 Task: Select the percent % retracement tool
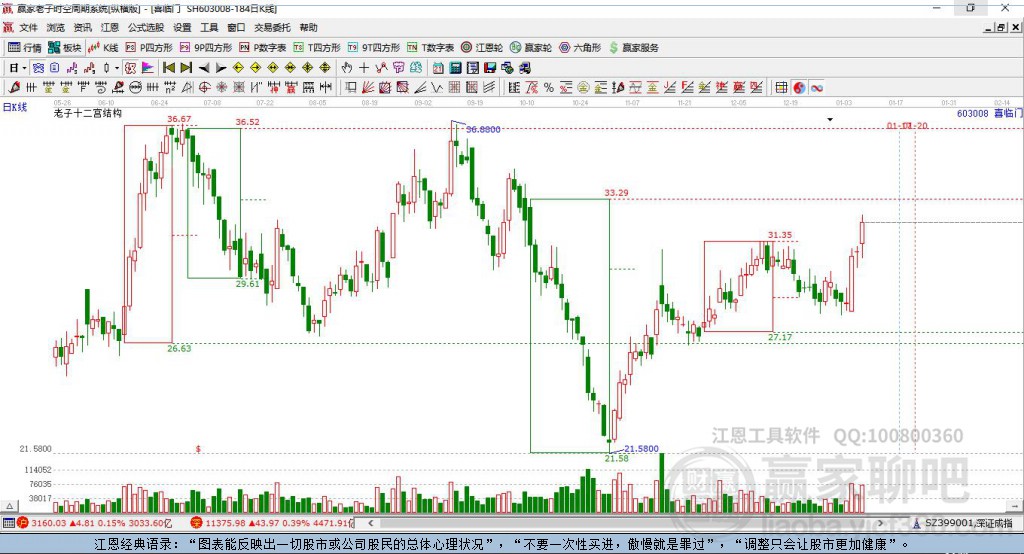549,88
